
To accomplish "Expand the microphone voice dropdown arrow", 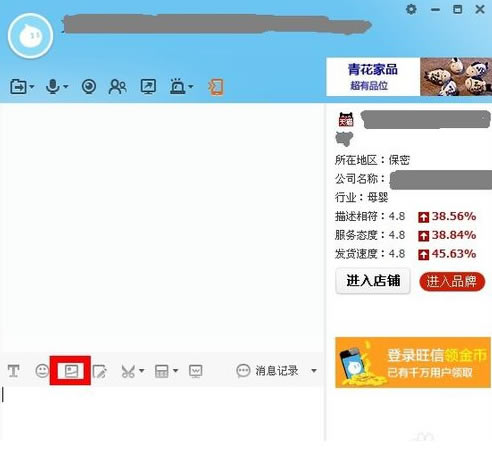I will 66,87.
